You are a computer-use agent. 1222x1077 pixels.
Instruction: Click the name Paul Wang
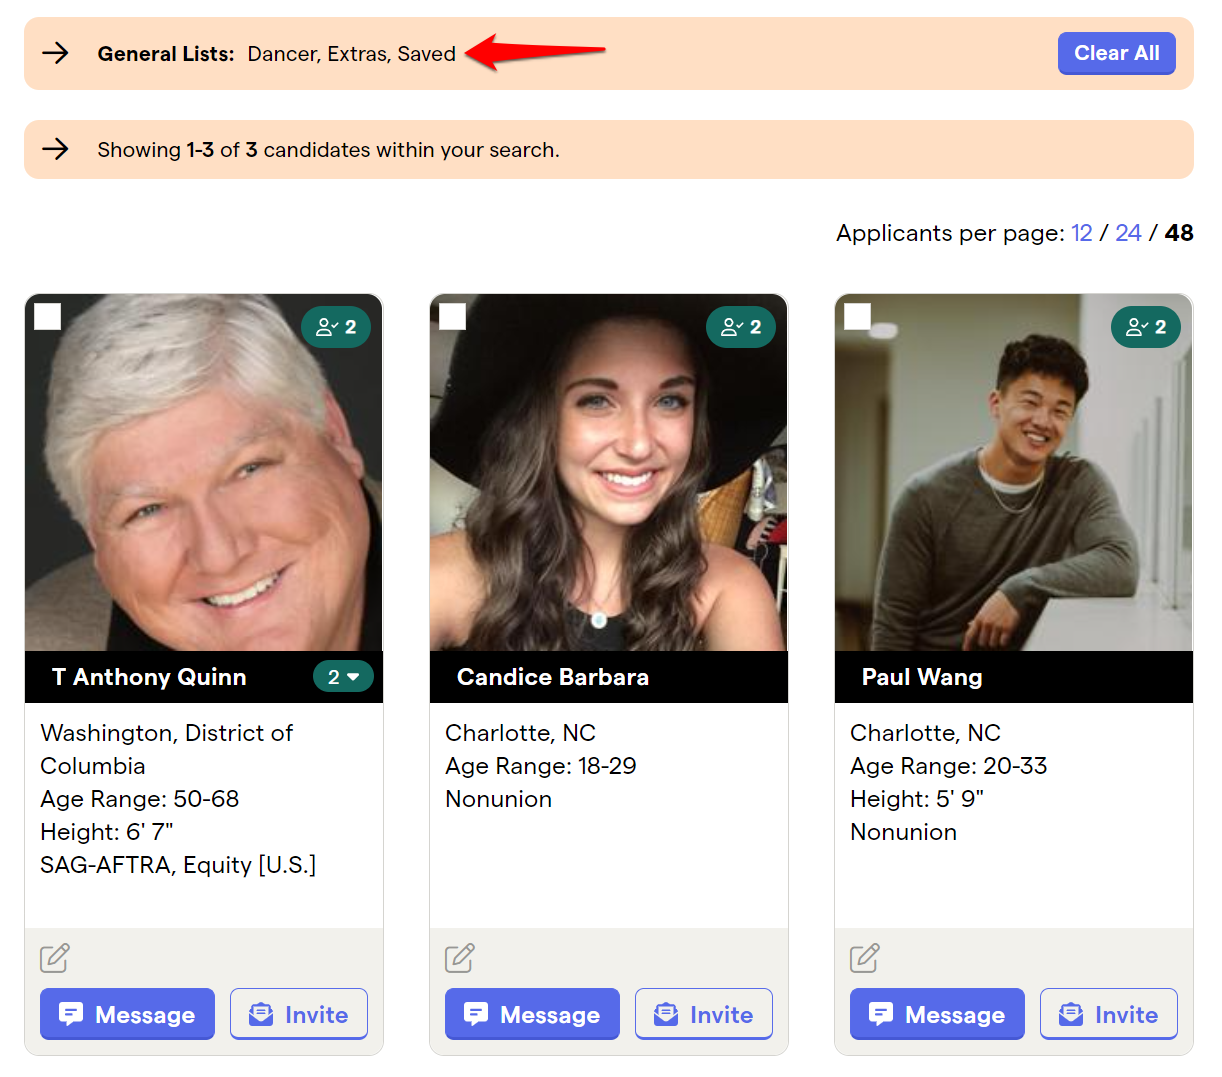pos(922,677)
